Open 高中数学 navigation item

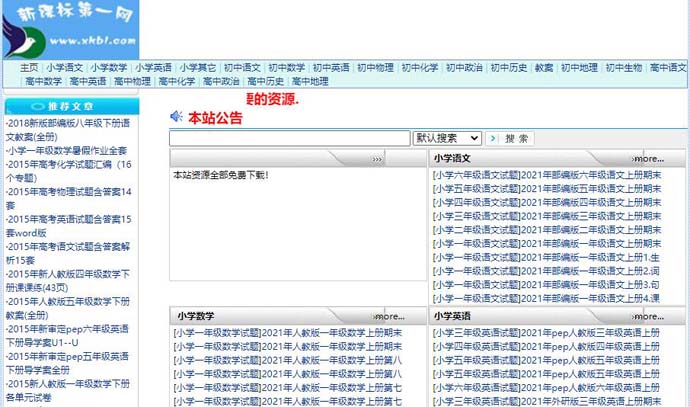point(44,81)
